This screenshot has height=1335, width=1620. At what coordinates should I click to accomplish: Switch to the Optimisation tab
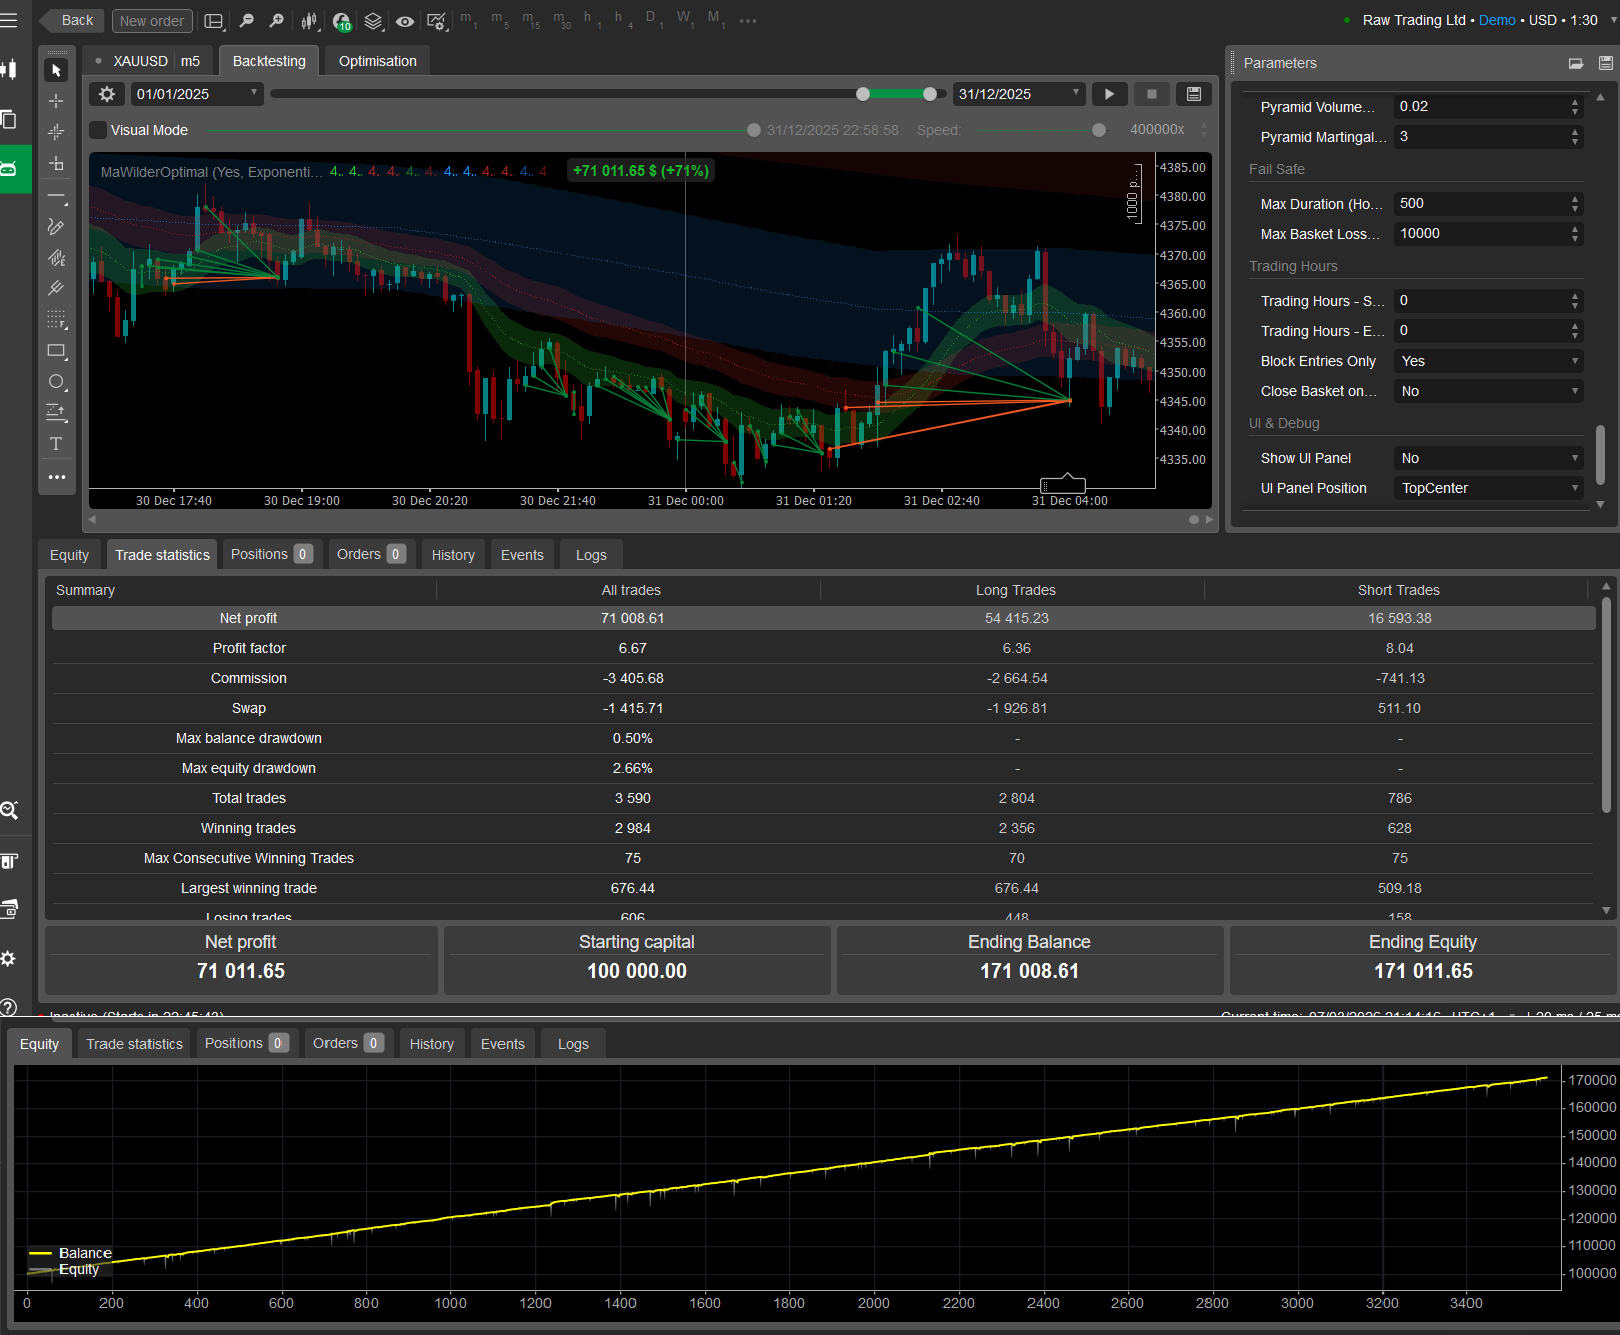[x=377, y=61]
